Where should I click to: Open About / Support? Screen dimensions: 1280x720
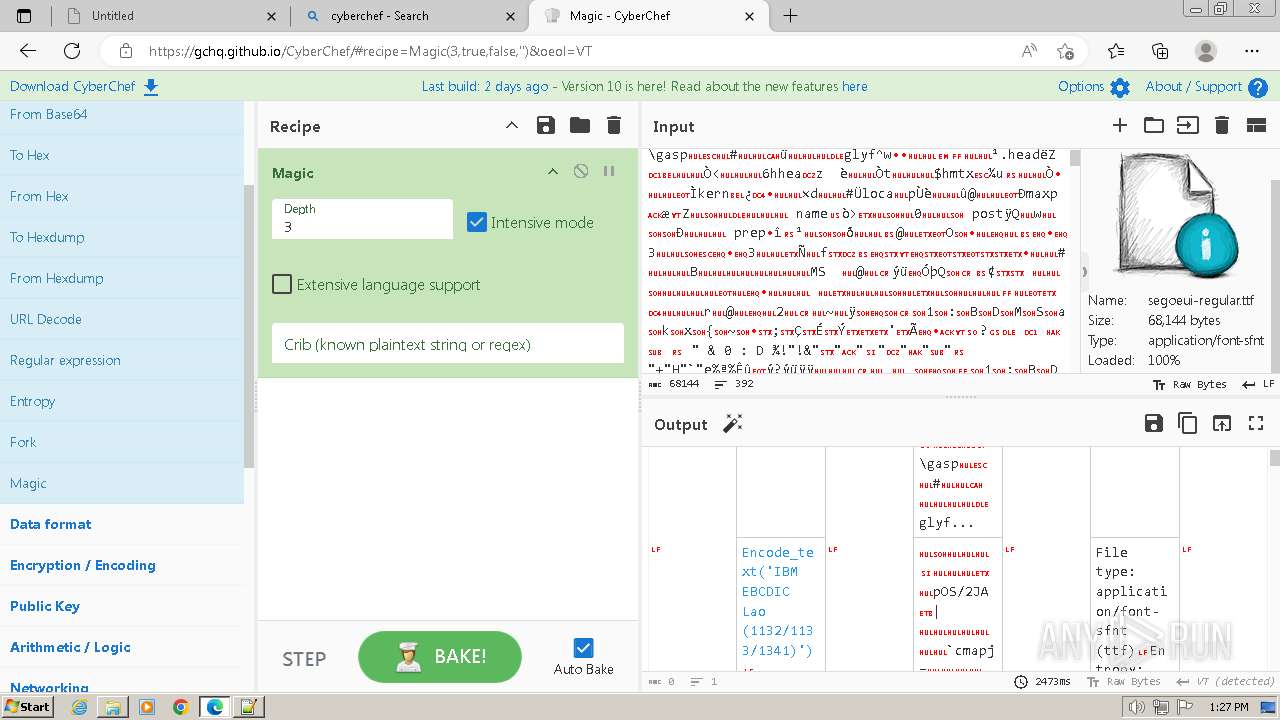tap(1207, 87)
